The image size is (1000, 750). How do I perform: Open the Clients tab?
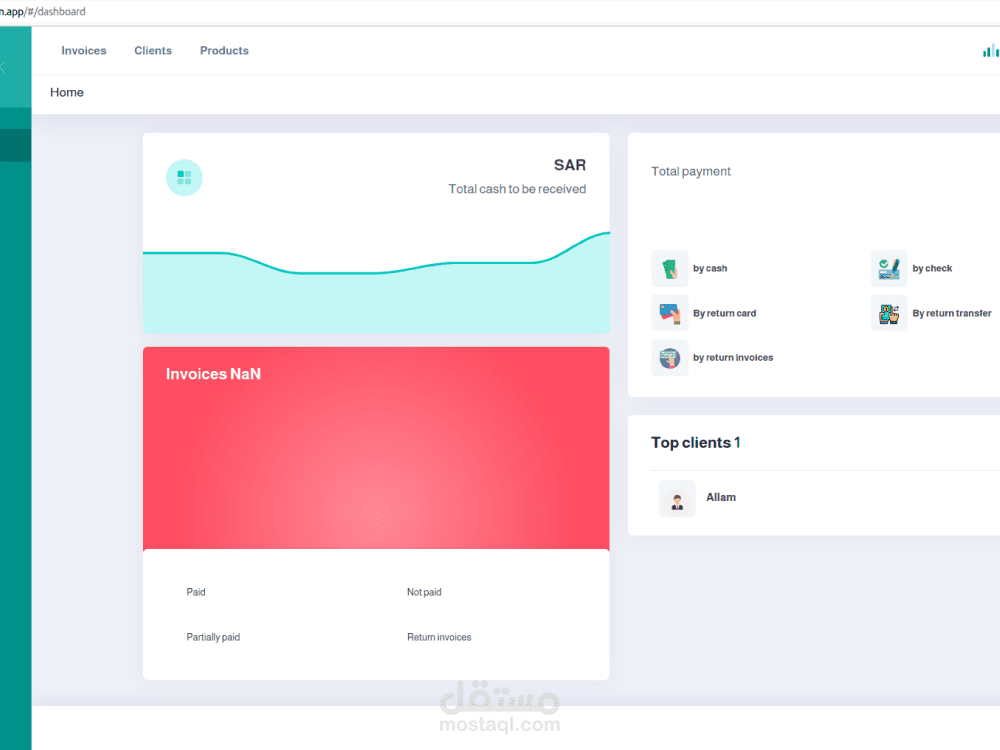(153, 50)
